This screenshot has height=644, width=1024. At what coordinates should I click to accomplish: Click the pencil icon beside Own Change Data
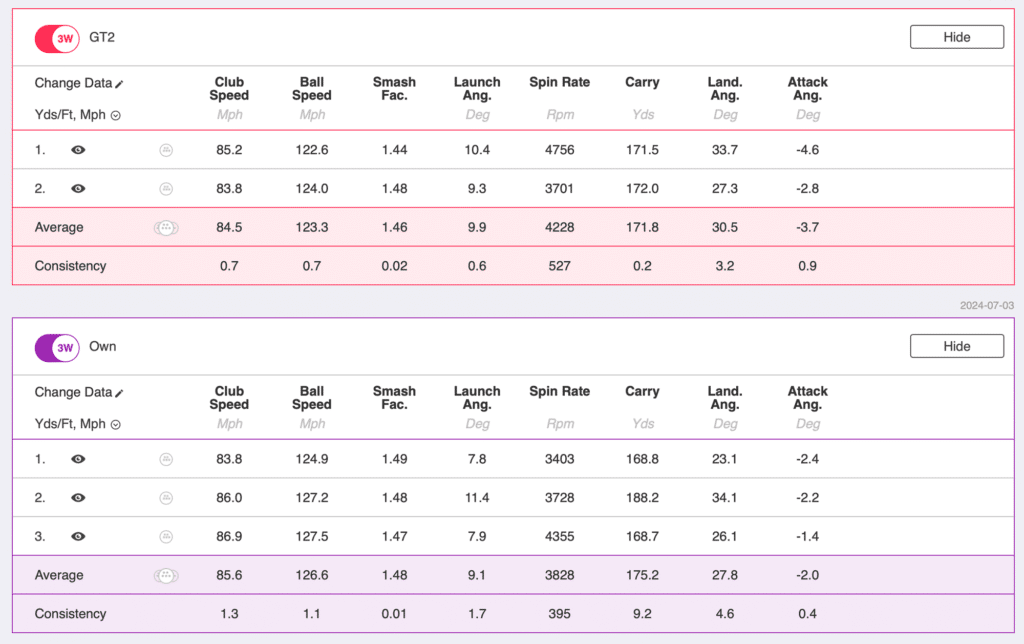click(120, 393)
